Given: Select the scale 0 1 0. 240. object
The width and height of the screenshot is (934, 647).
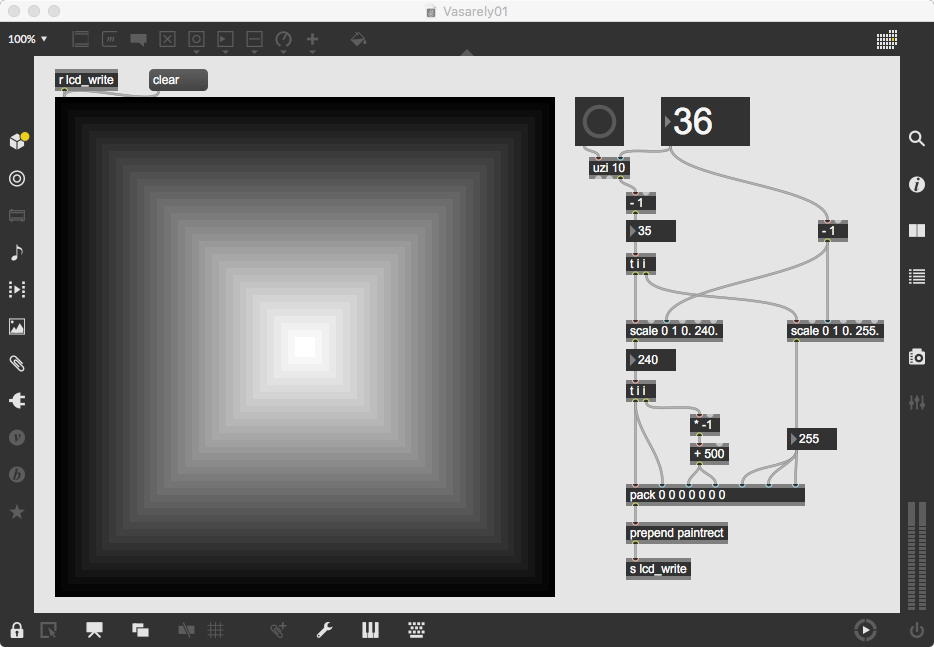Looking at the screenshot, I should pyautogui.click(x=674, y=331).
